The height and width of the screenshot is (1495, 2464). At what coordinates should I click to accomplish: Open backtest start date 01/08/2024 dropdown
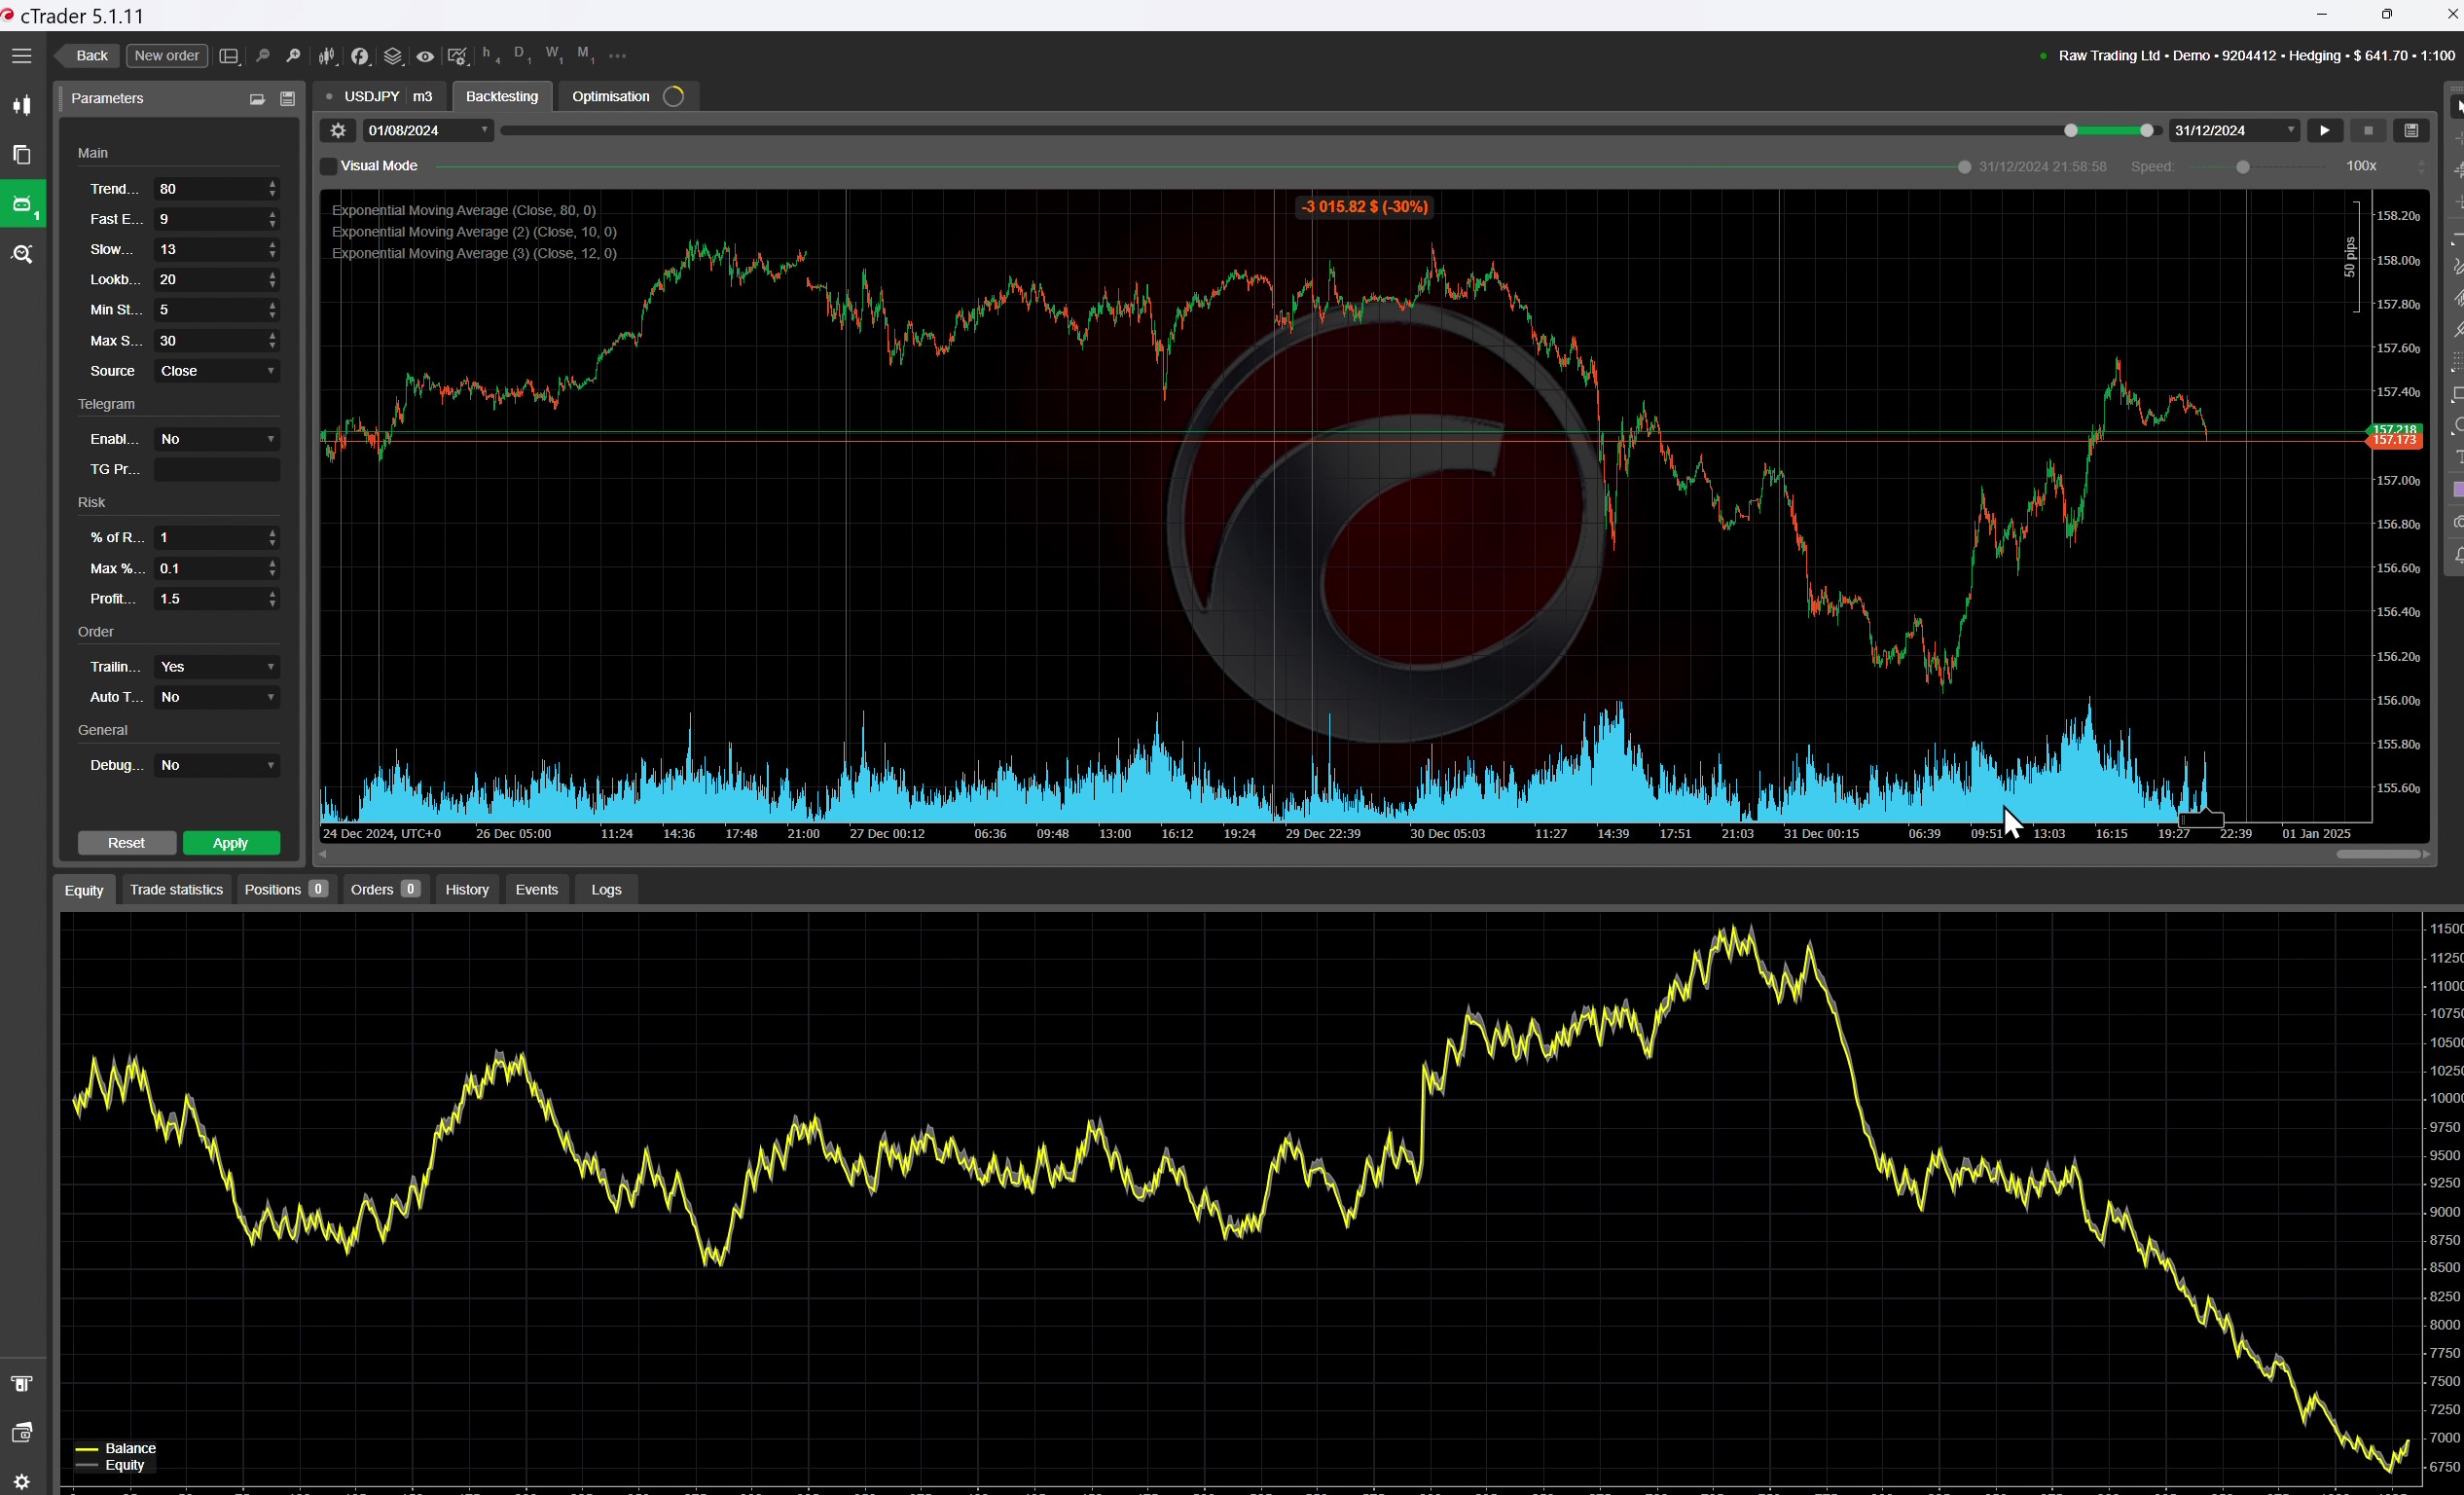tap(428, 130)
